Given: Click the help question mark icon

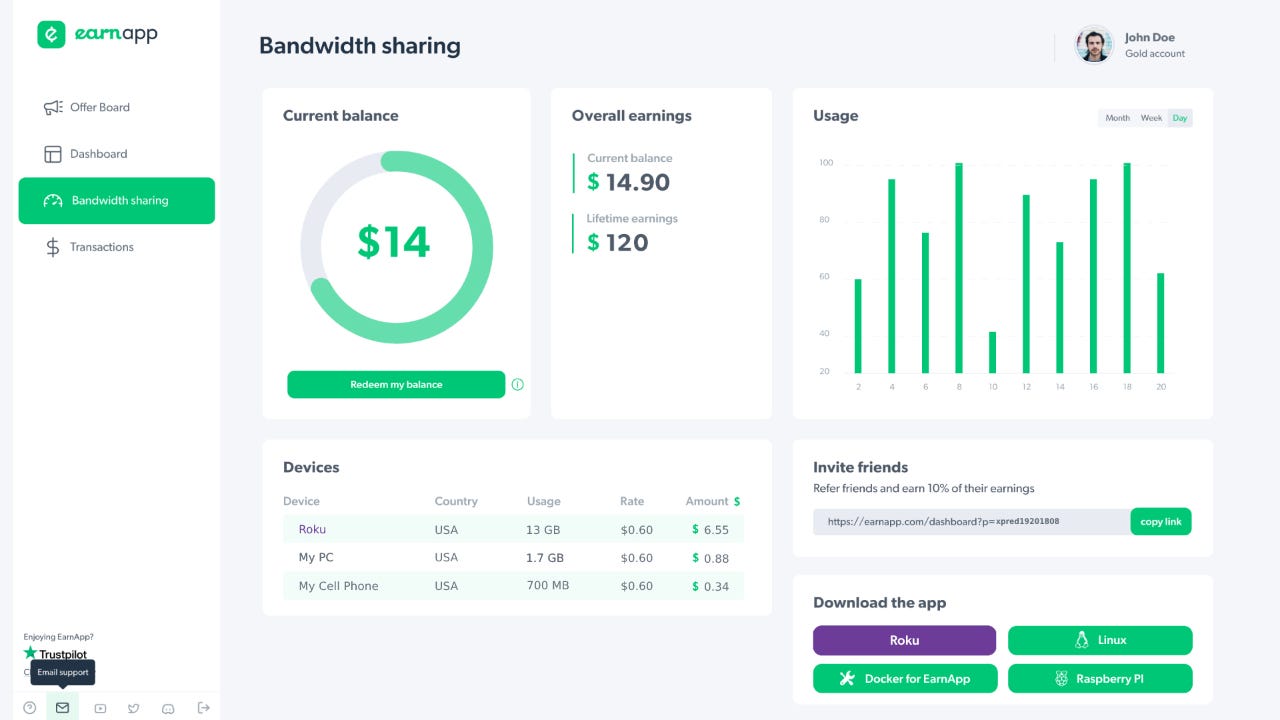Looking at the screenshot, I should click(29, 707).
